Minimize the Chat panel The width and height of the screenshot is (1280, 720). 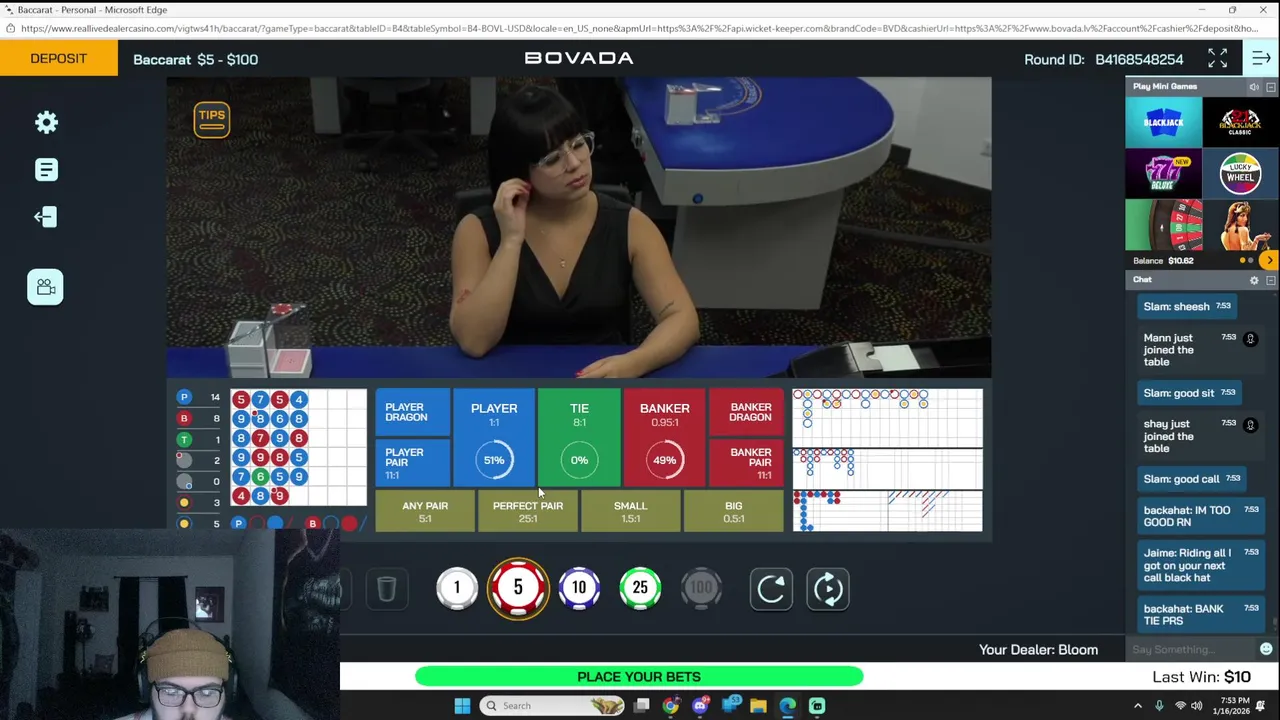click(x=1271, y=280)
